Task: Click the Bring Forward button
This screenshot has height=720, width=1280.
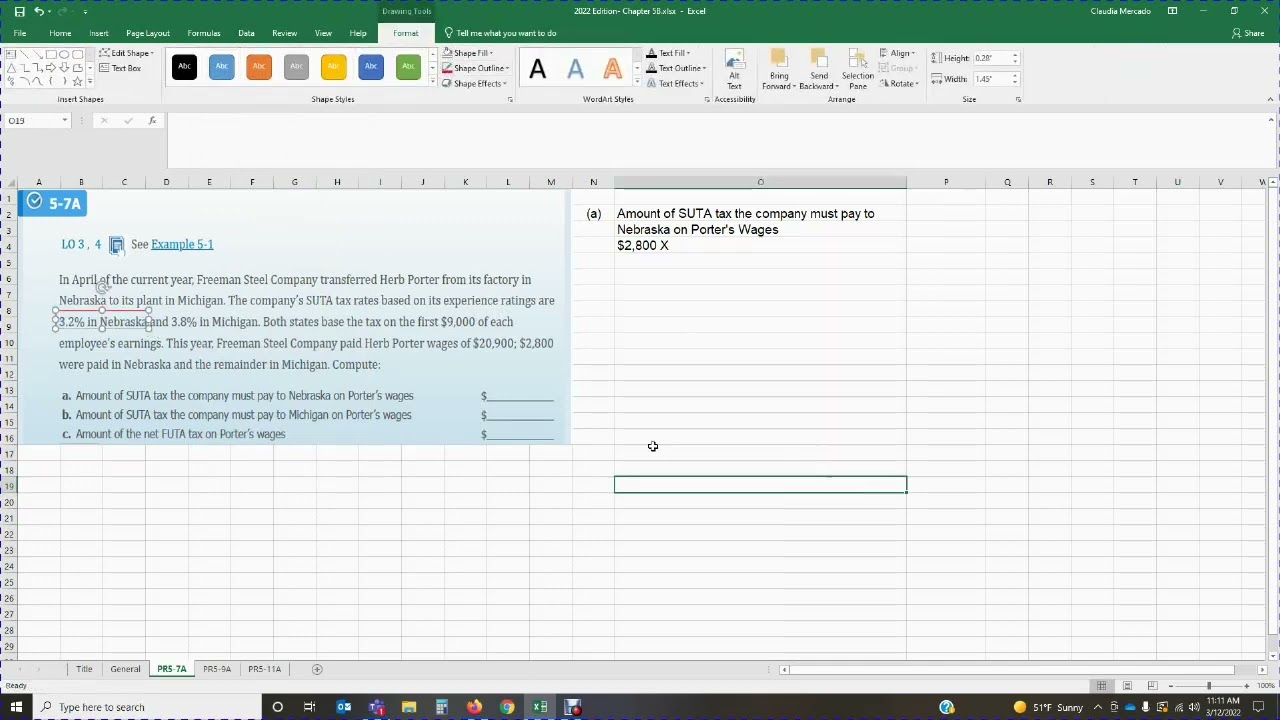Action: [x=779, y=69]
